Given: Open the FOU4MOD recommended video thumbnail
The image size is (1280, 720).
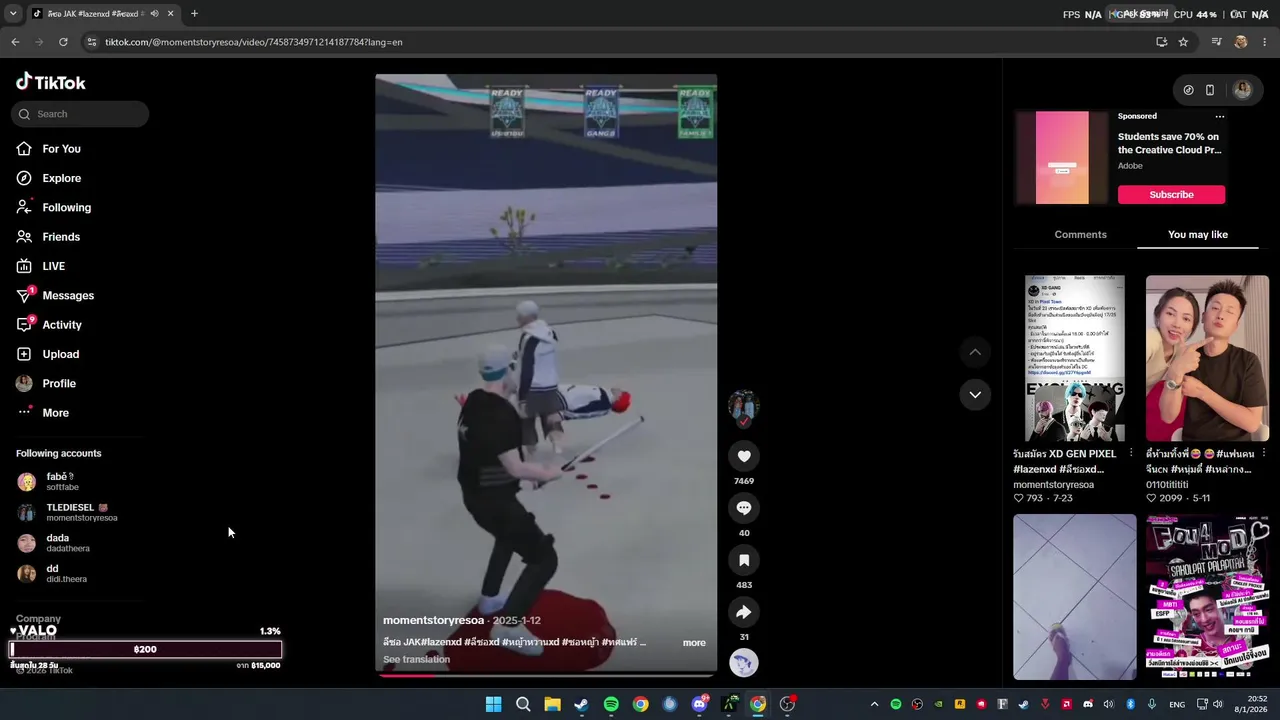Looking at the screenshot, I should point(1207,597).
